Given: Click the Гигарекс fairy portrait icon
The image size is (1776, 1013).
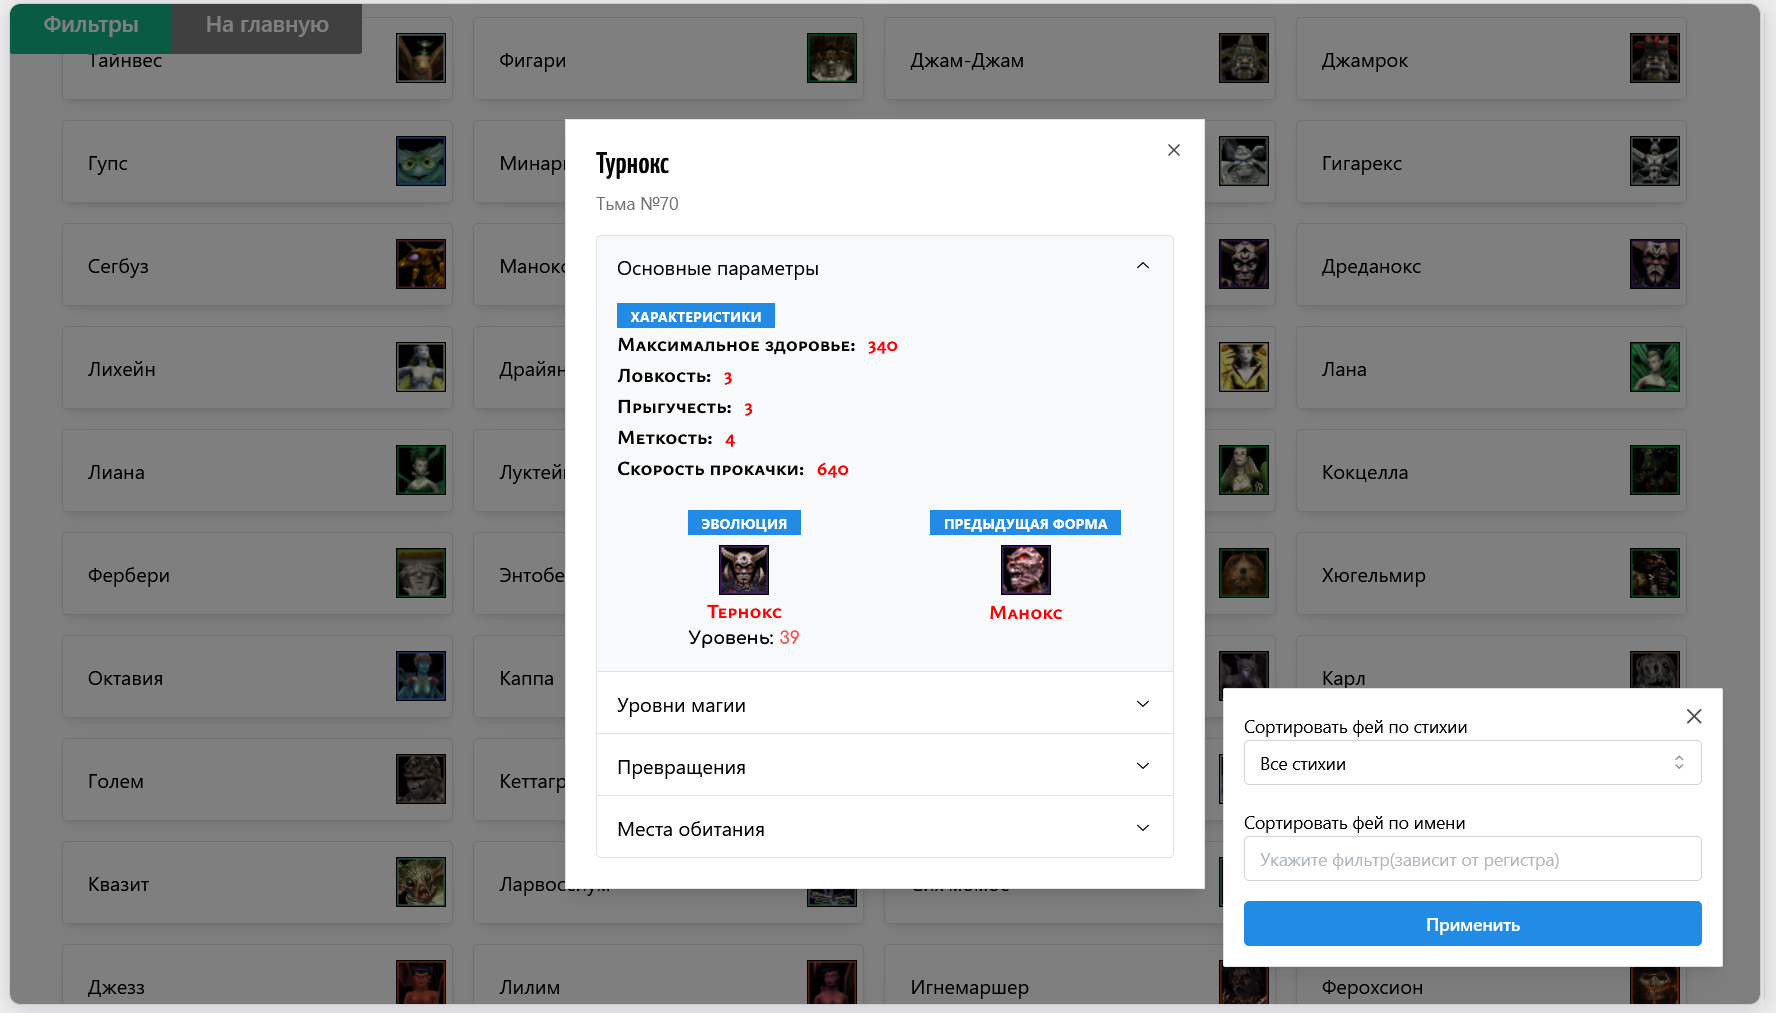Looking at the screenshot, I should click(x=1655, y=161).
